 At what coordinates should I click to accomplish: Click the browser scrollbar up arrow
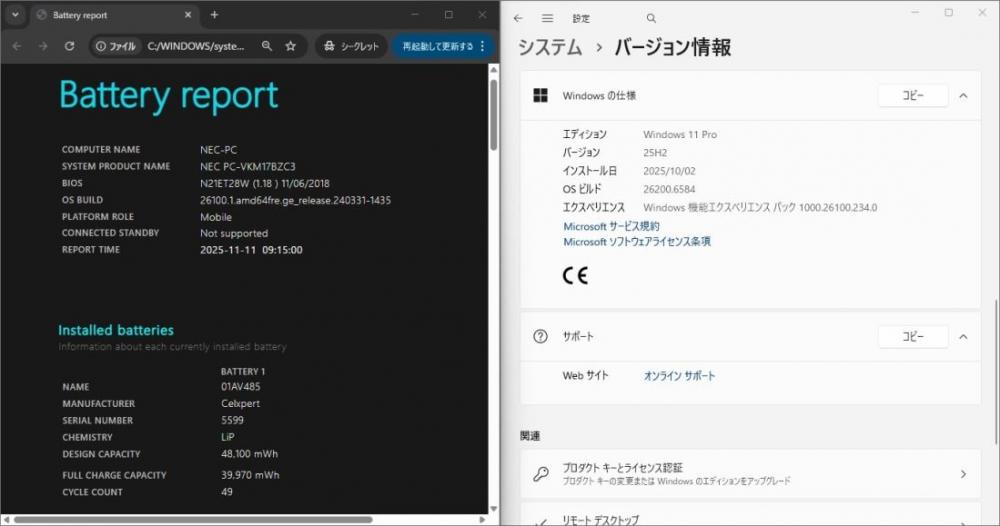[493, 69]
